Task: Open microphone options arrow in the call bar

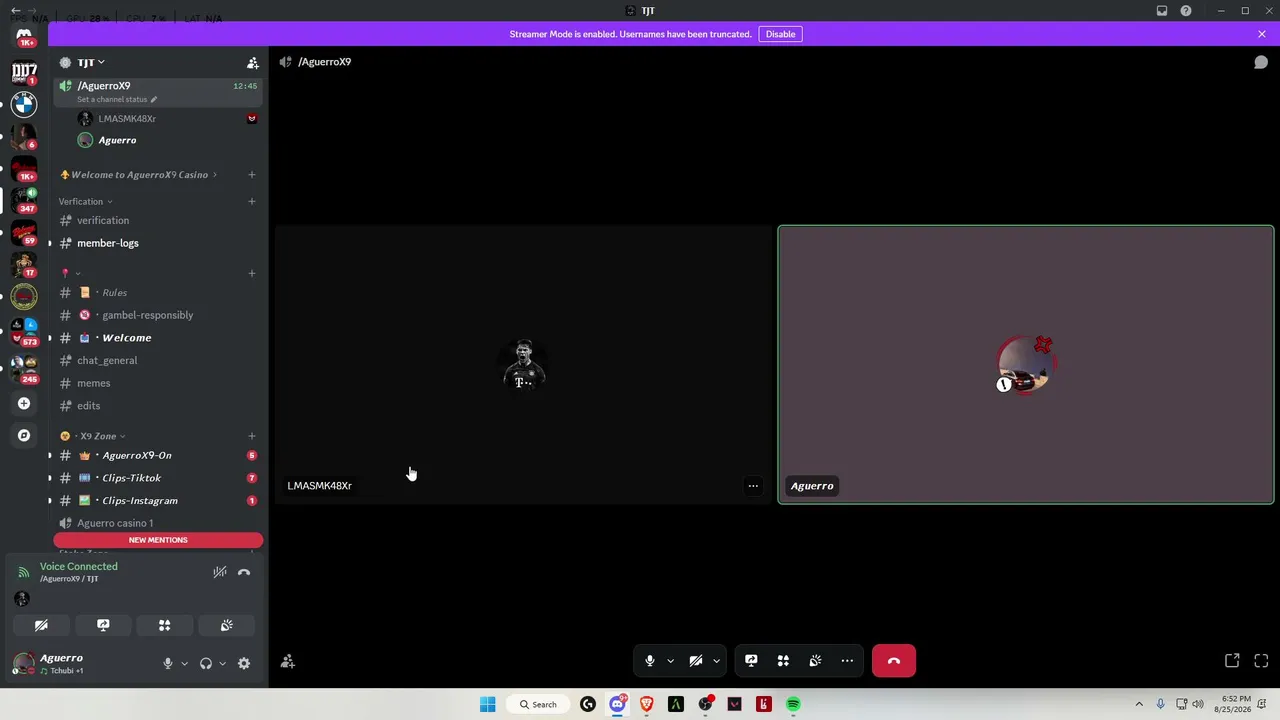Action: coord(670,661)
